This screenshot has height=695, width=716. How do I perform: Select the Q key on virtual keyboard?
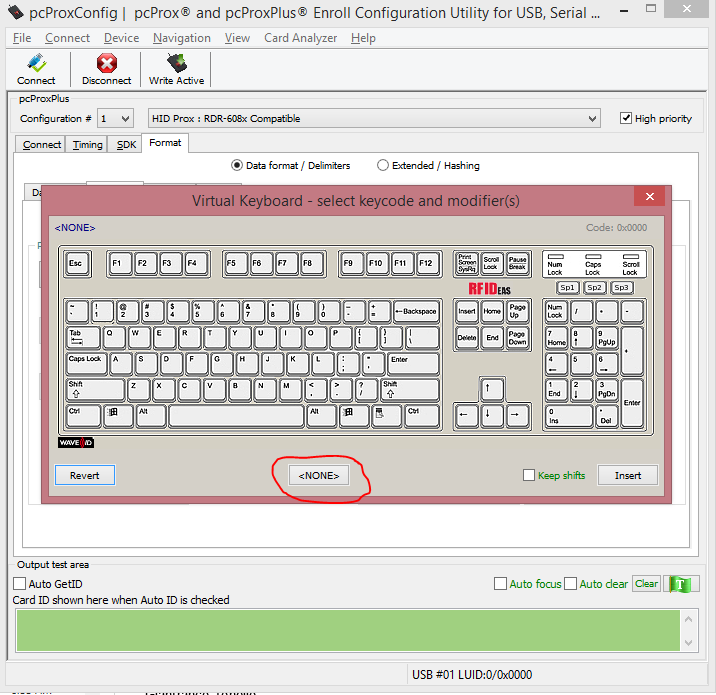114,338
